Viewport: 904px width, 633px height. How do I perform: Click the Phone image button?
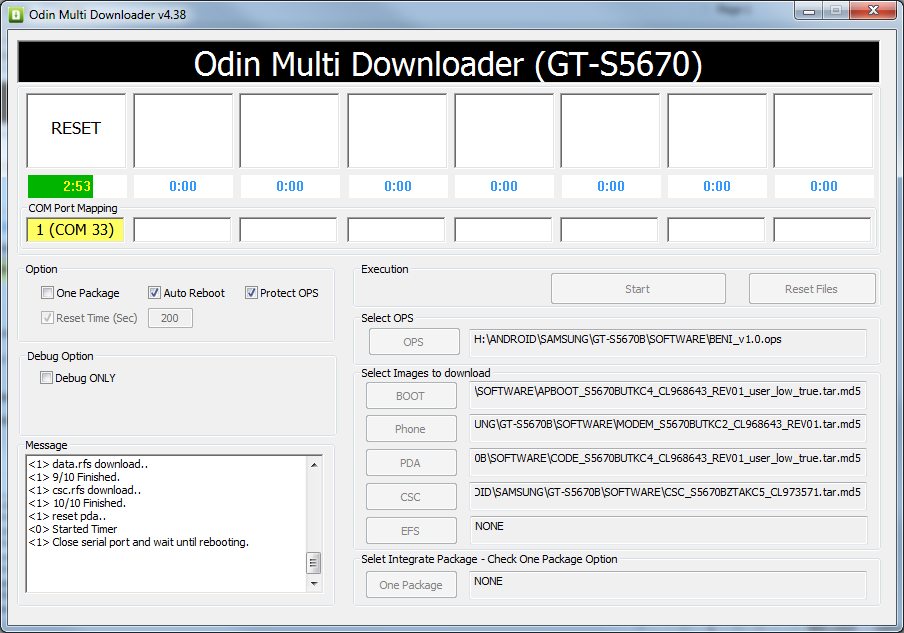pyautogui.click(x=411, y=429)
